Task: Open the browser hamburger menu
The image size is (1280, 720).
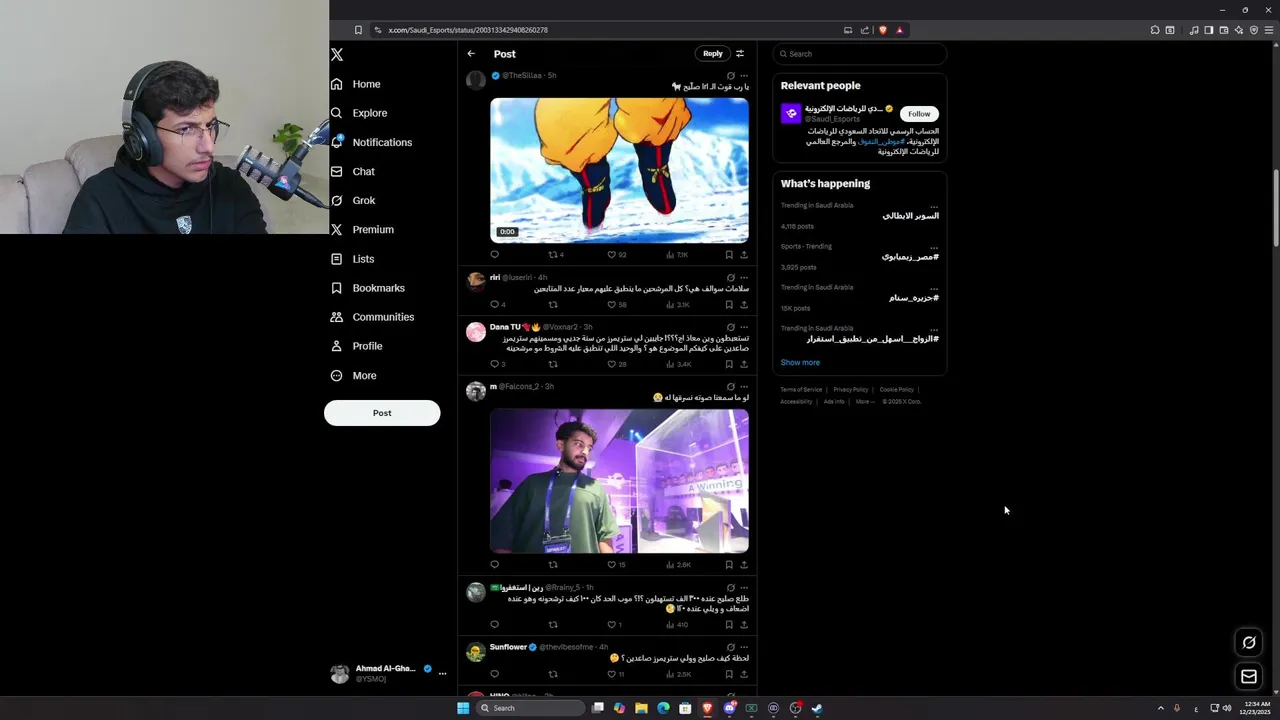Action: click(x=1270, y=30)
